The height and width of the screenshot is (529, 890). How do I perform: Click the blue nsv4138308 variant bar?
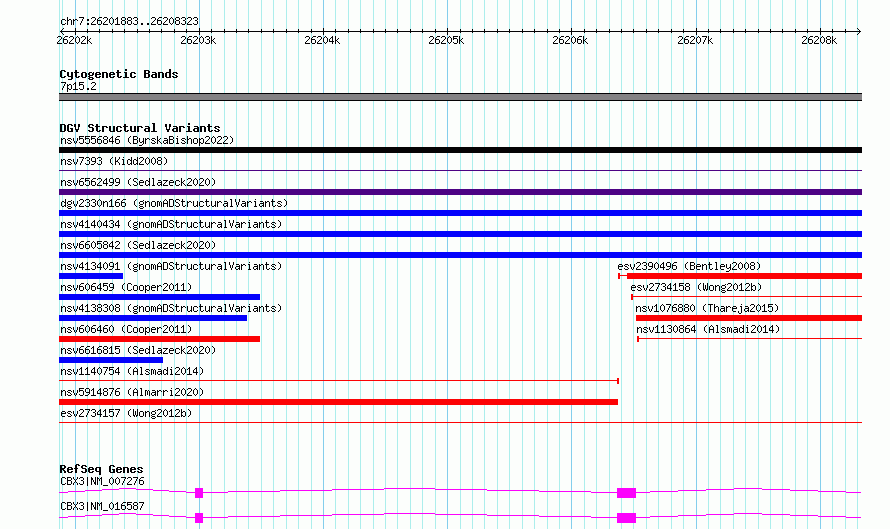[153, 318]
